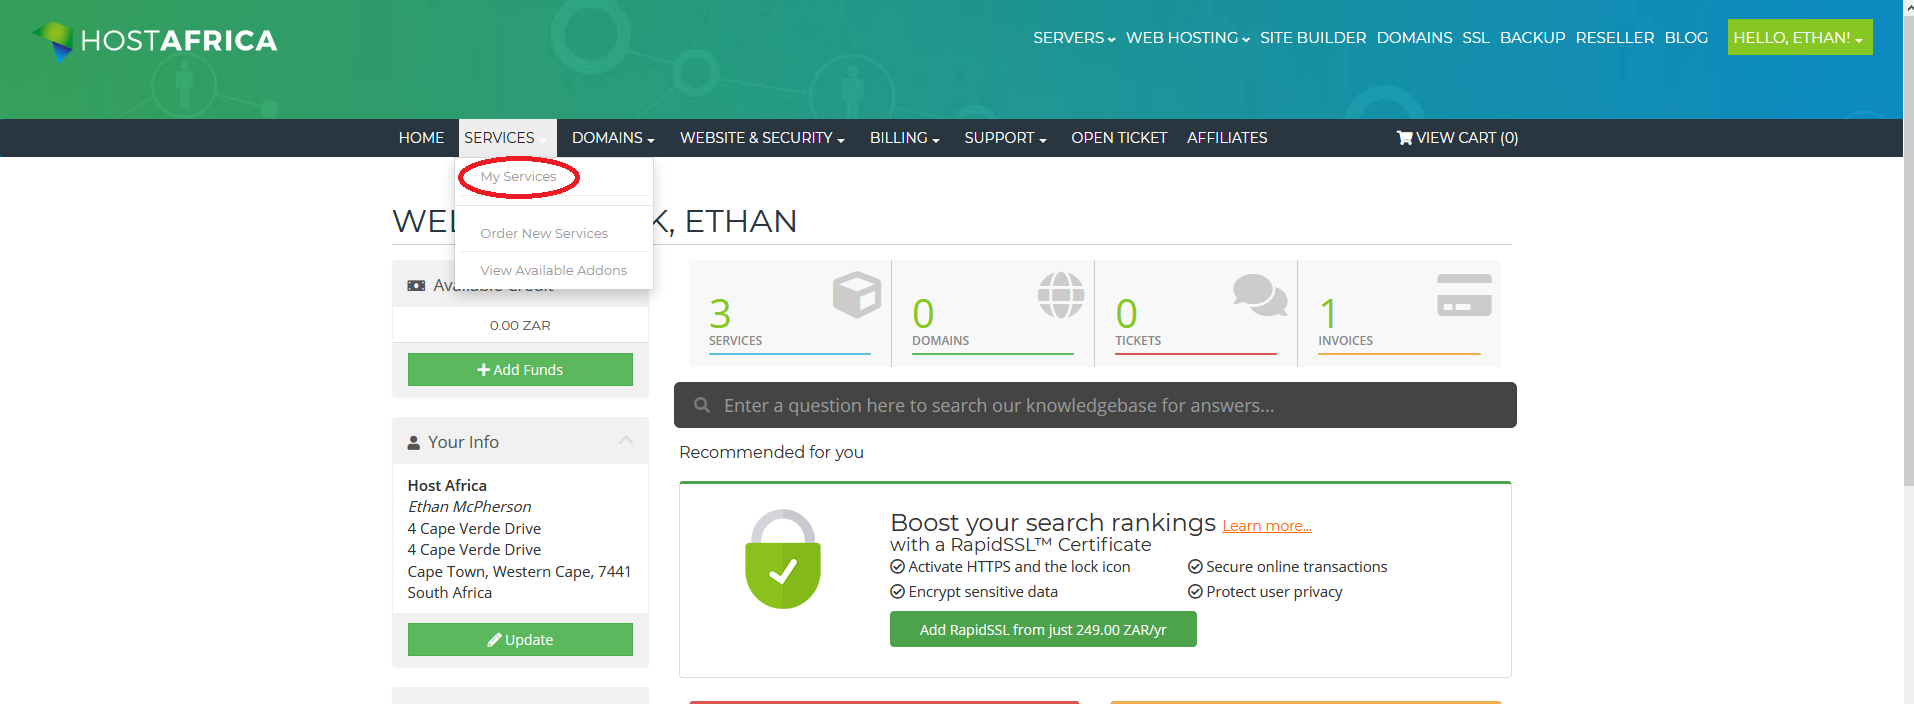Click the tickets chat bubbles icon
Screen dimensions: 1914x704
coord(1260,295)
